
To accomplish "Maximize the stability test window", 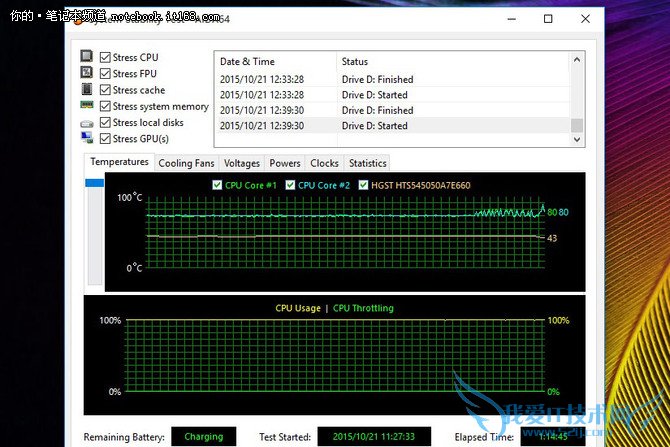I will (548, 19).
